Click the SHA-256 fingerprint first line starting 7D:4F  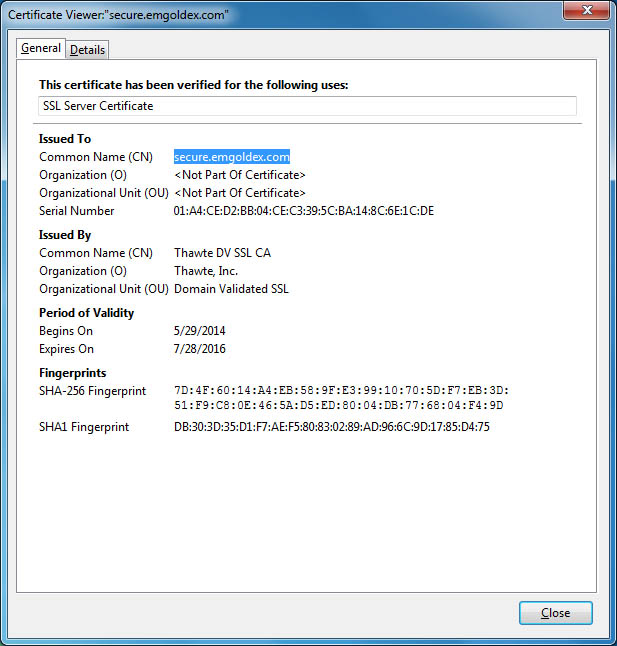(341, 390)
